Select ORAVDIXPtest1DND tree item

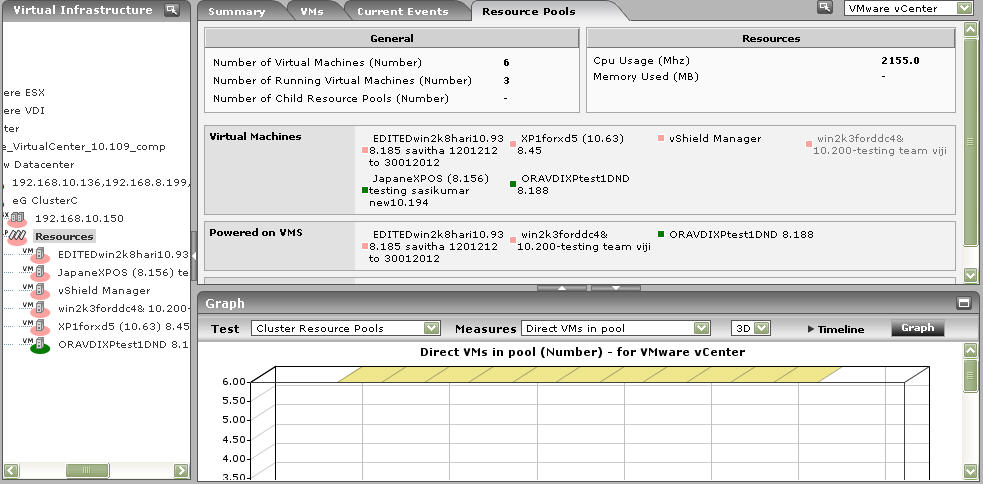[x=123, y=345]
